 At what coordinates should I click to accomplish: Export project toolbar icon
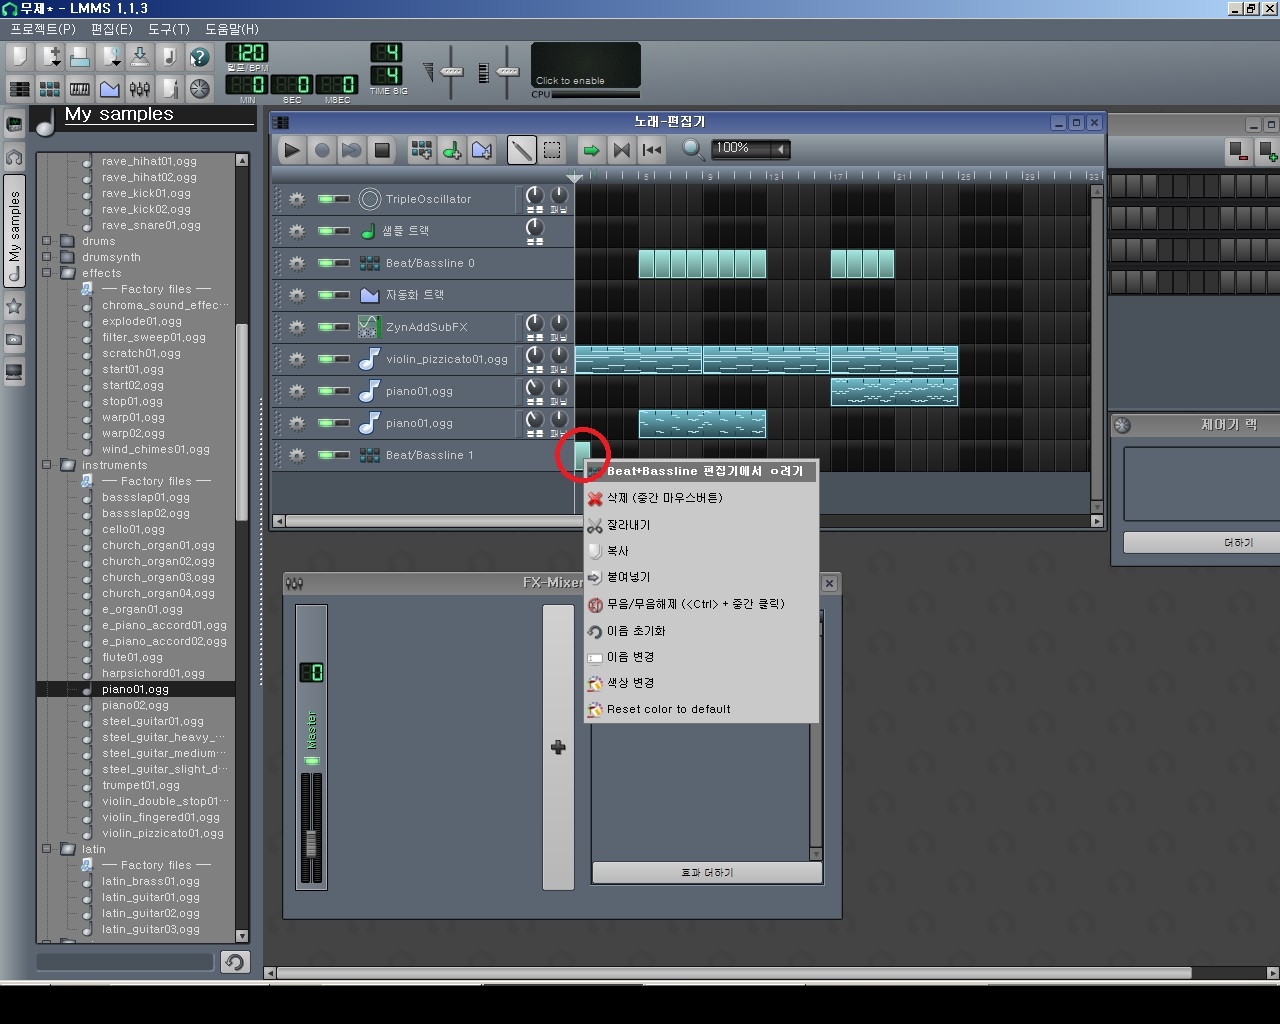pos(169,57)
